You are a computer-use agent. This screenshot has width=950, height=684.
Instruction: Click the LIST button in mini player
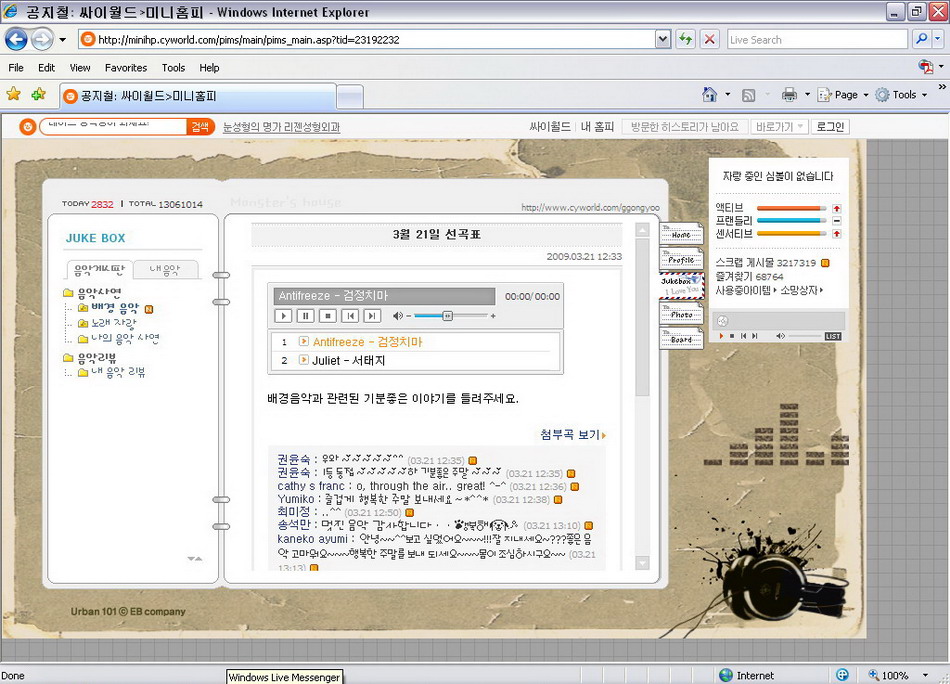(x=833, y=336)
